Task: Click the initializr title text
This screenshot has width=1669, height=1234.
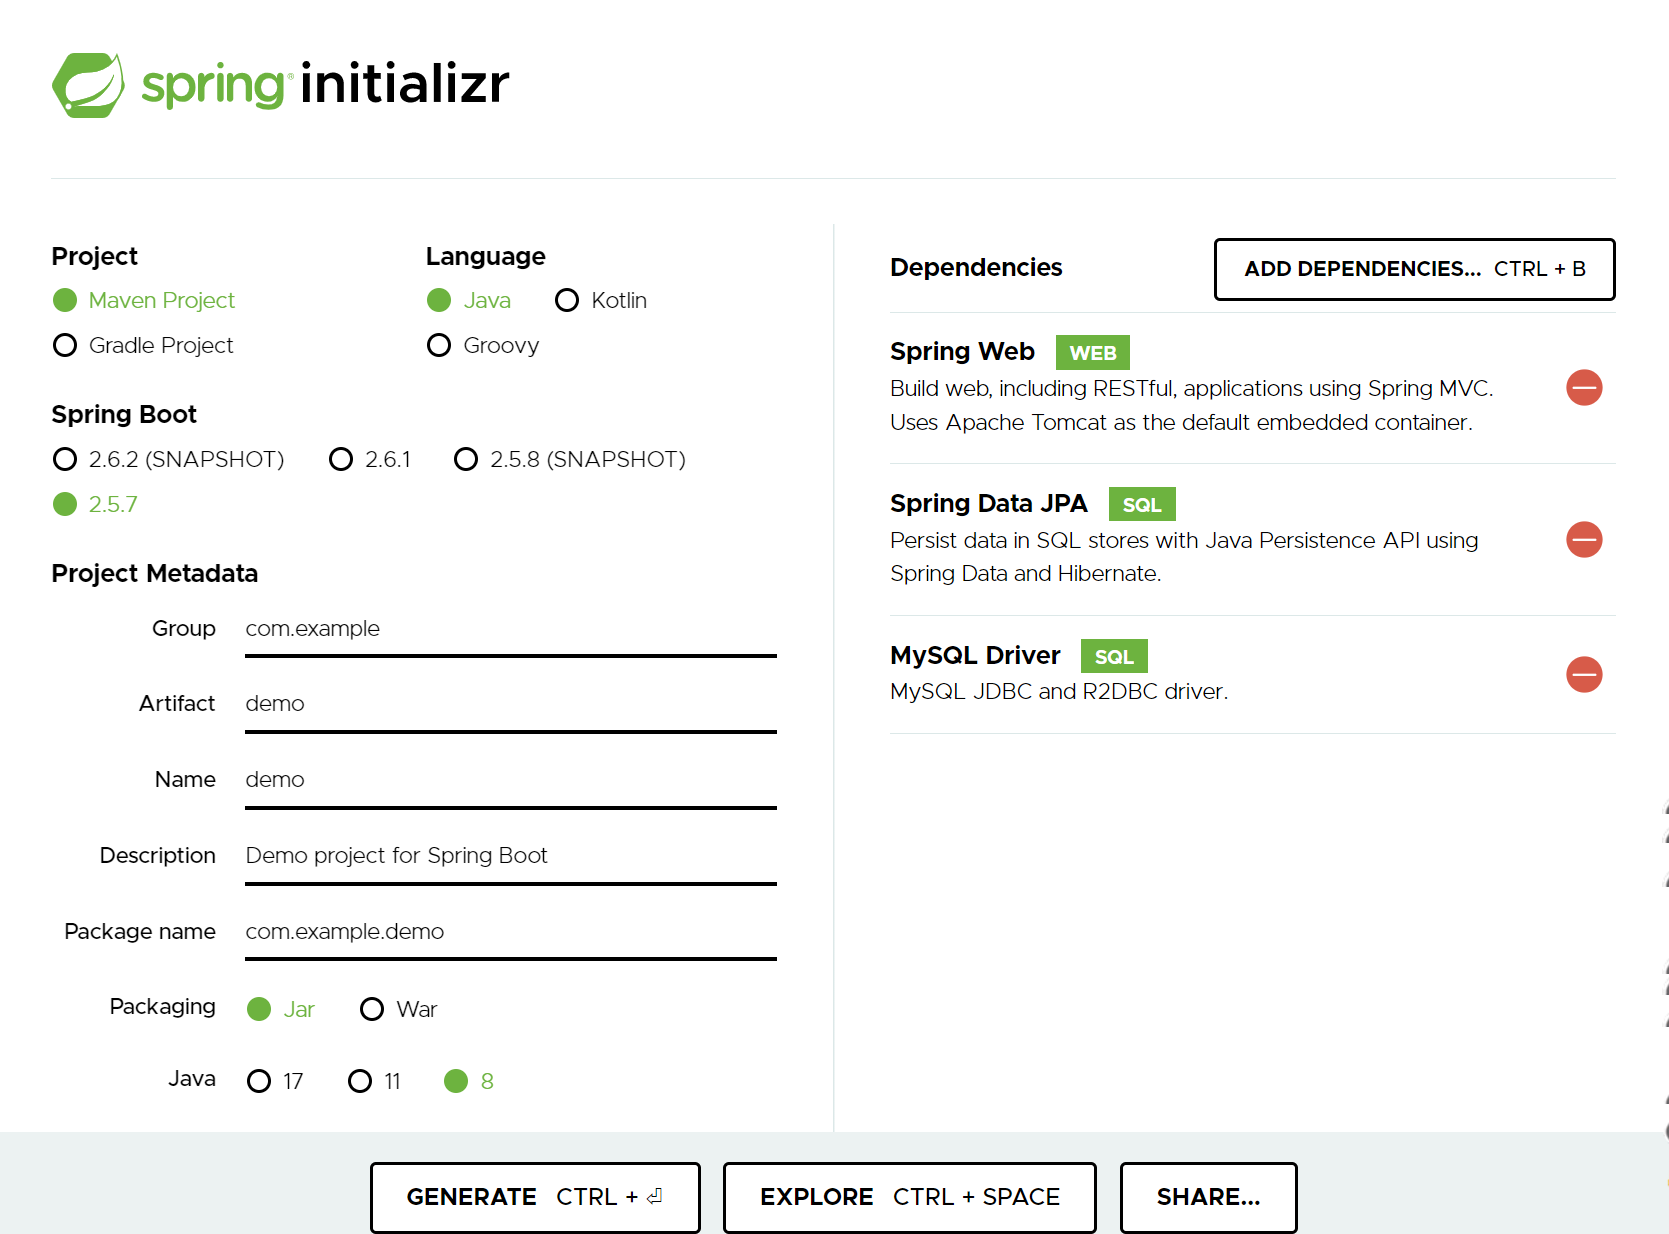Action: 405,83
